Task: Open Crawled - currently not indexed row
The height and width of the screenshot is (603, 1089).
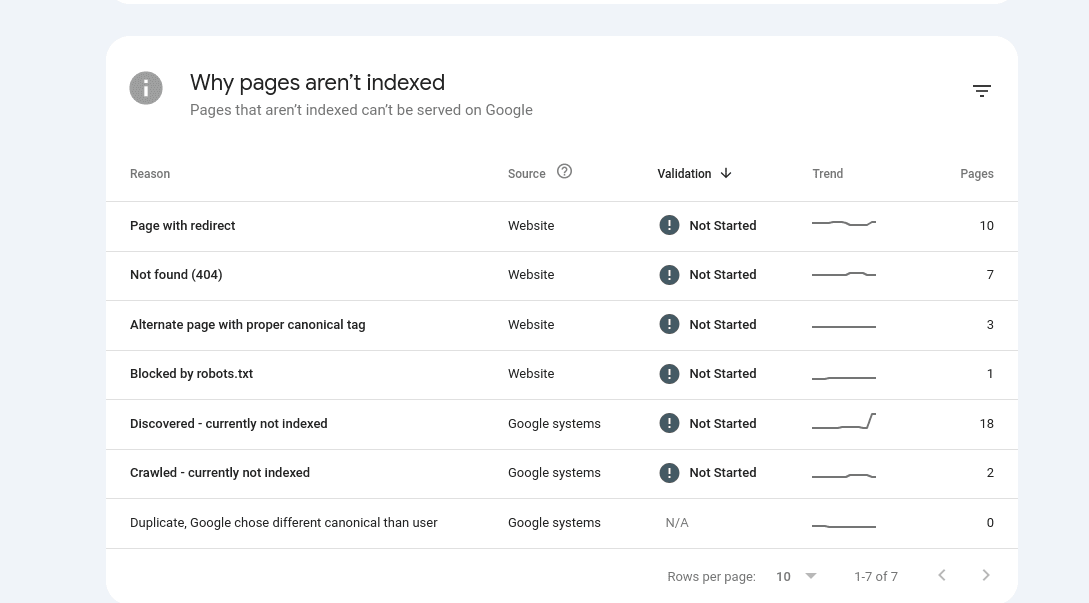Action: [220, 473]
